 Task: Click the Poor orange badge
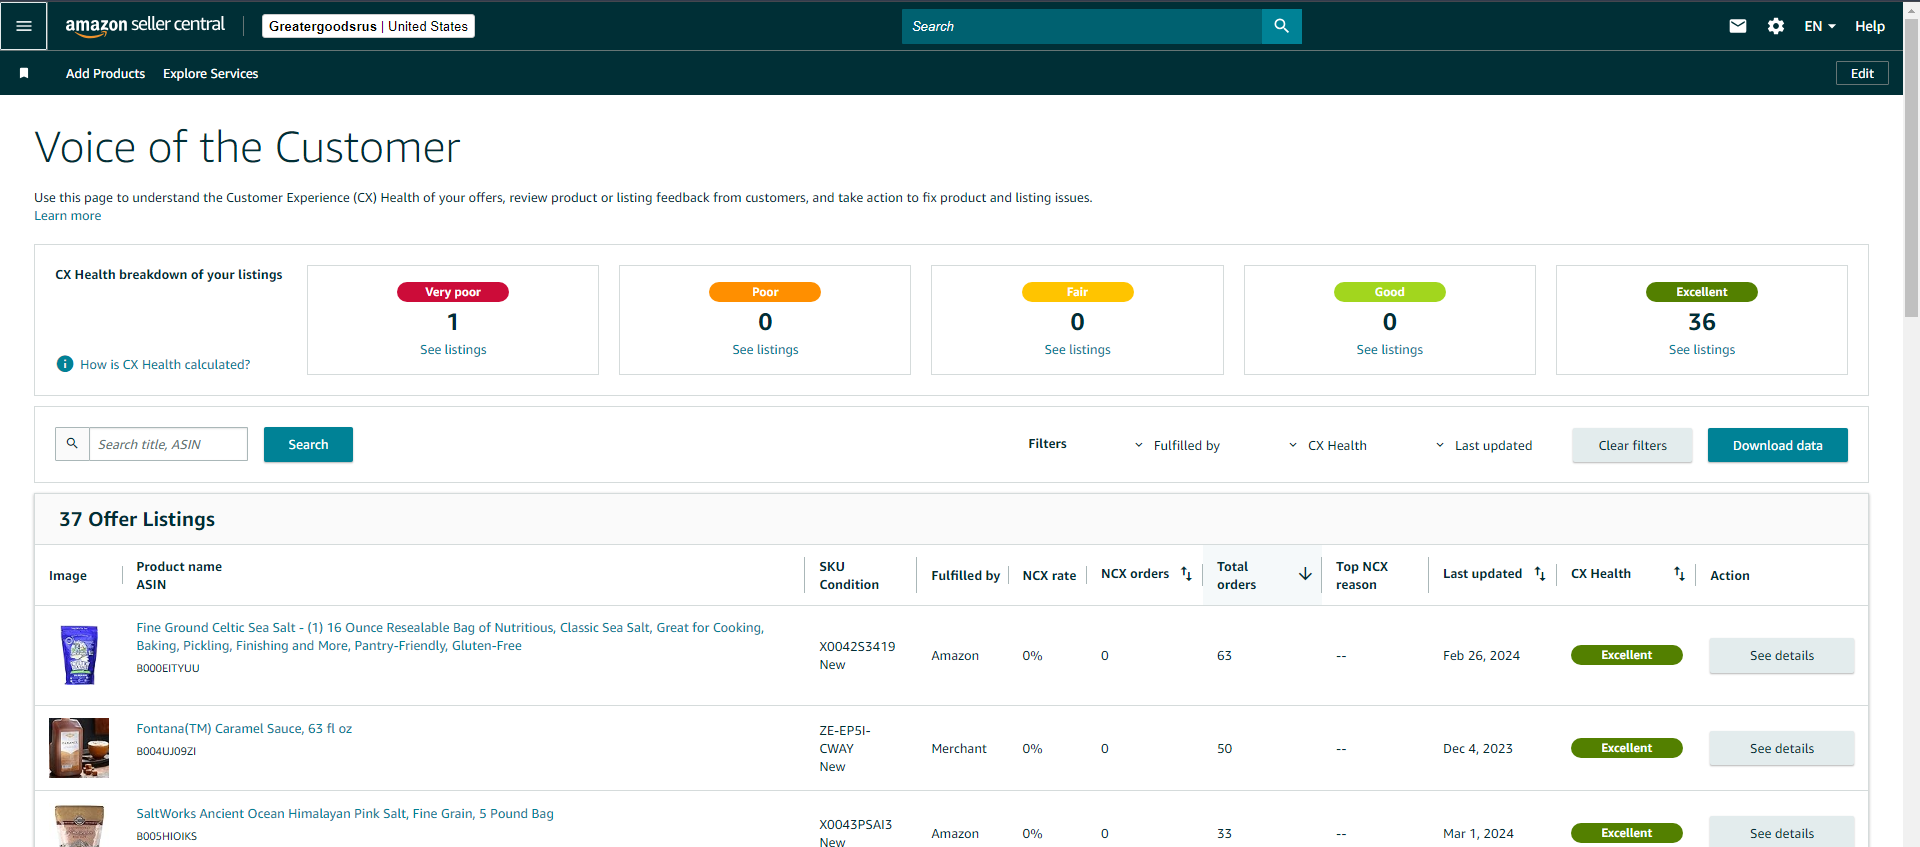[x=765, y=292]
